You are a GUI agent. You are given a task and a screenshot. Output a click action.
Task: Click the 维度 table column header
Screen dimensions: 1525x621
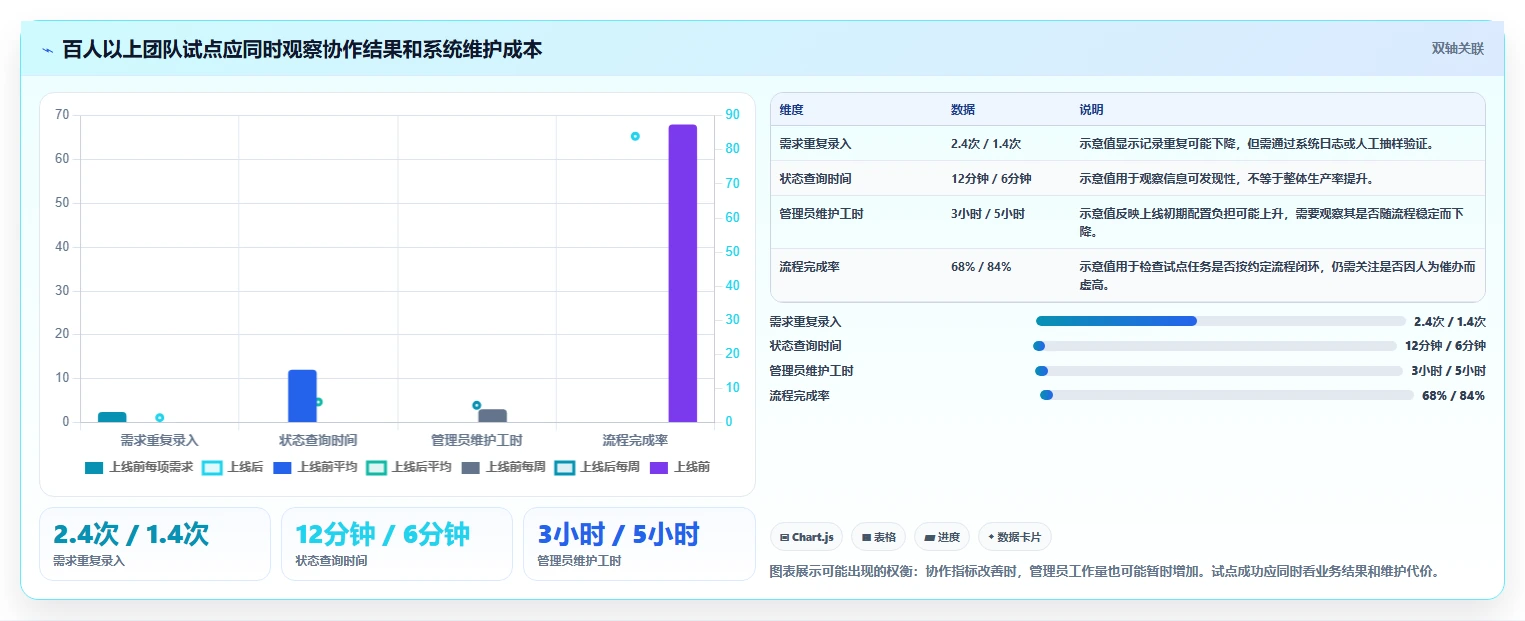[x=791, y=110]
